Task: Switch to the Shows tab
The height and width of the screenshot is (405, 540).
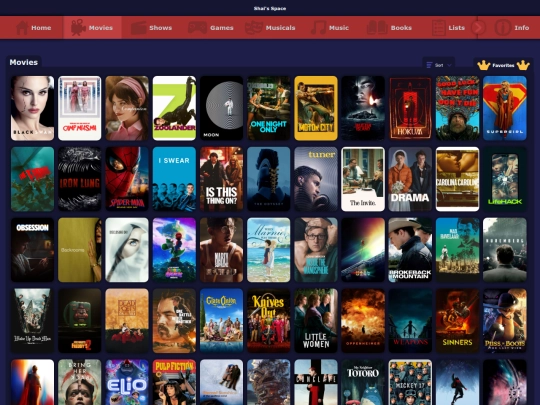Action: point(152,28)
